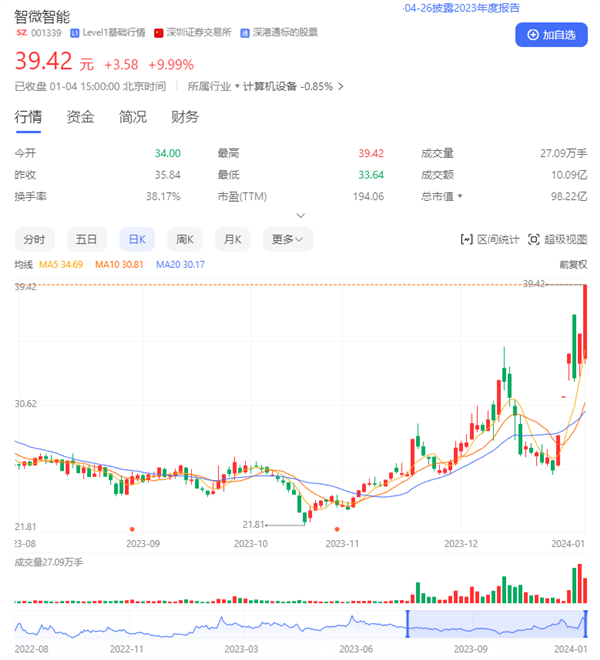Click the Level1基础行情 badge icon
The width and height of the screenshot is (600, 660).
pos(74,32)
